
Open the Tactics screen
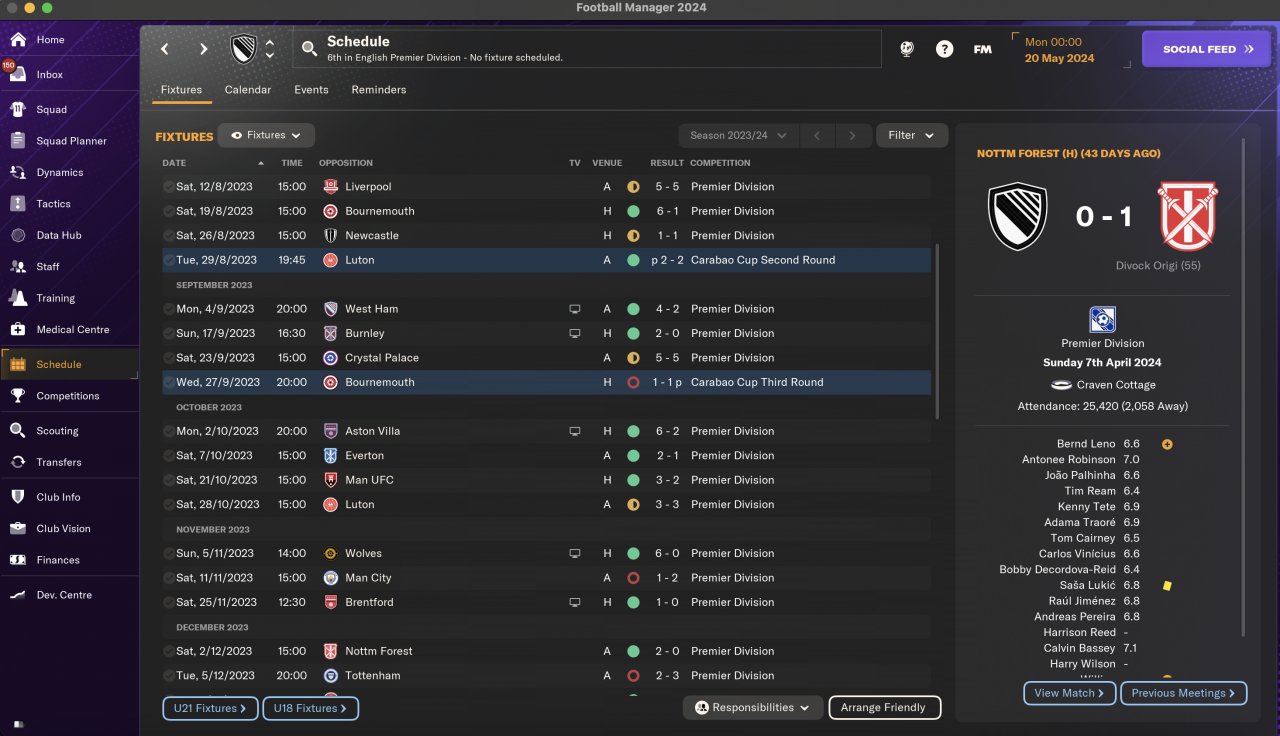click(x=53, y=204)
